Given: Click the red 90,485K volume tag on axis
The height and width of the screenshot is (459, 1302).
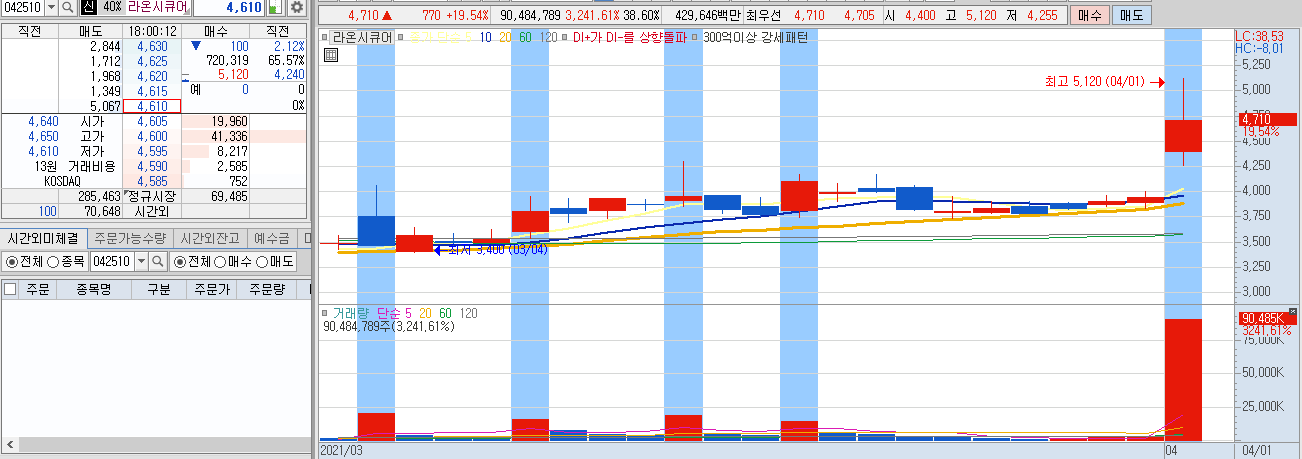Looking at the screenshot, I should click(1266, 319).
